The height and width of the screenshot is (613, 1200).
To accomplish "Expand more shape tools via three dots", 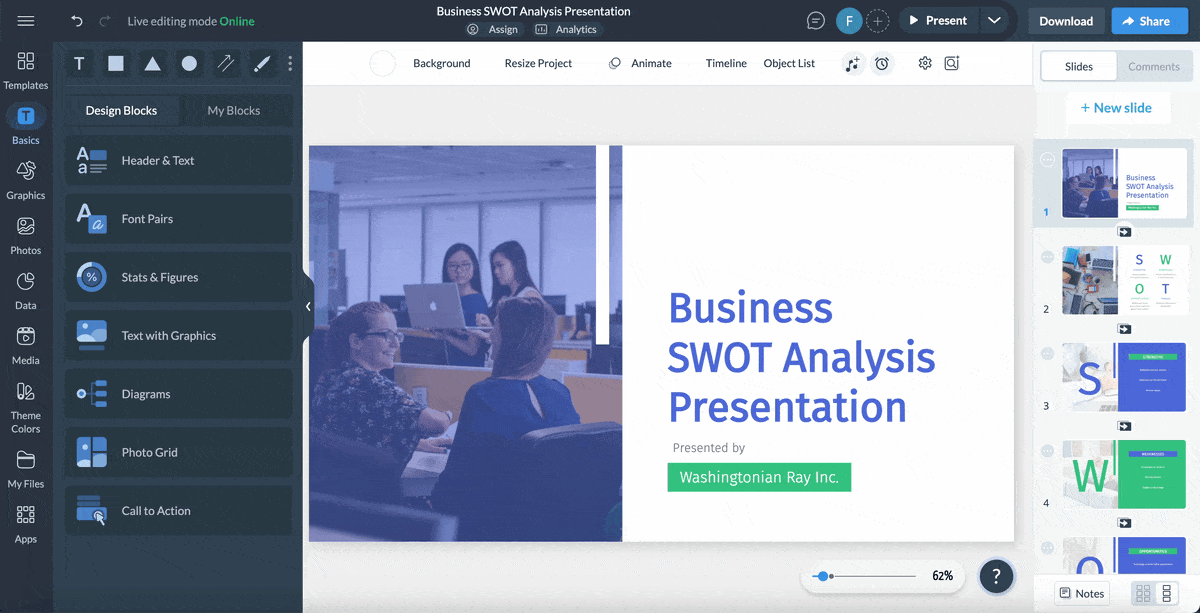I will (290, 63).
